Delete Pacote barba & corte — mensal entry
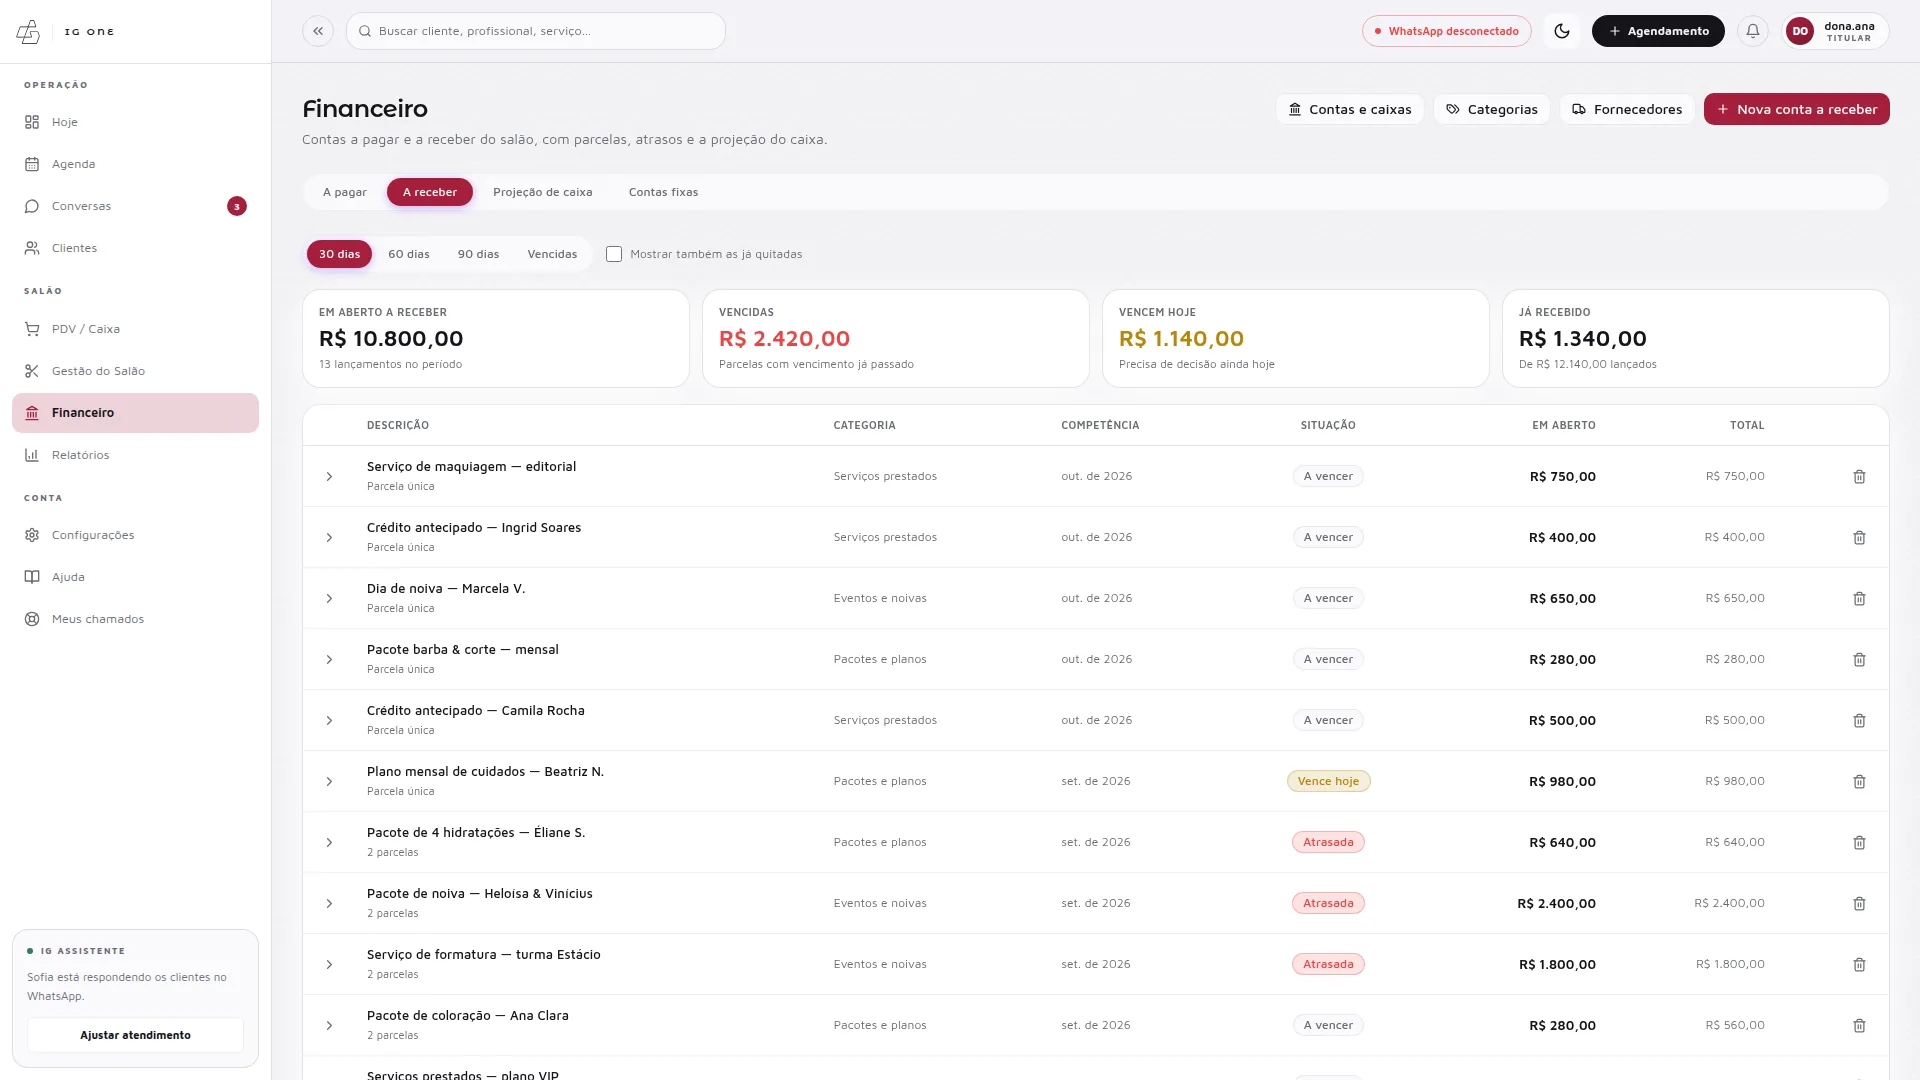Screen dimensions: 1920x1080 (1859, 660)
